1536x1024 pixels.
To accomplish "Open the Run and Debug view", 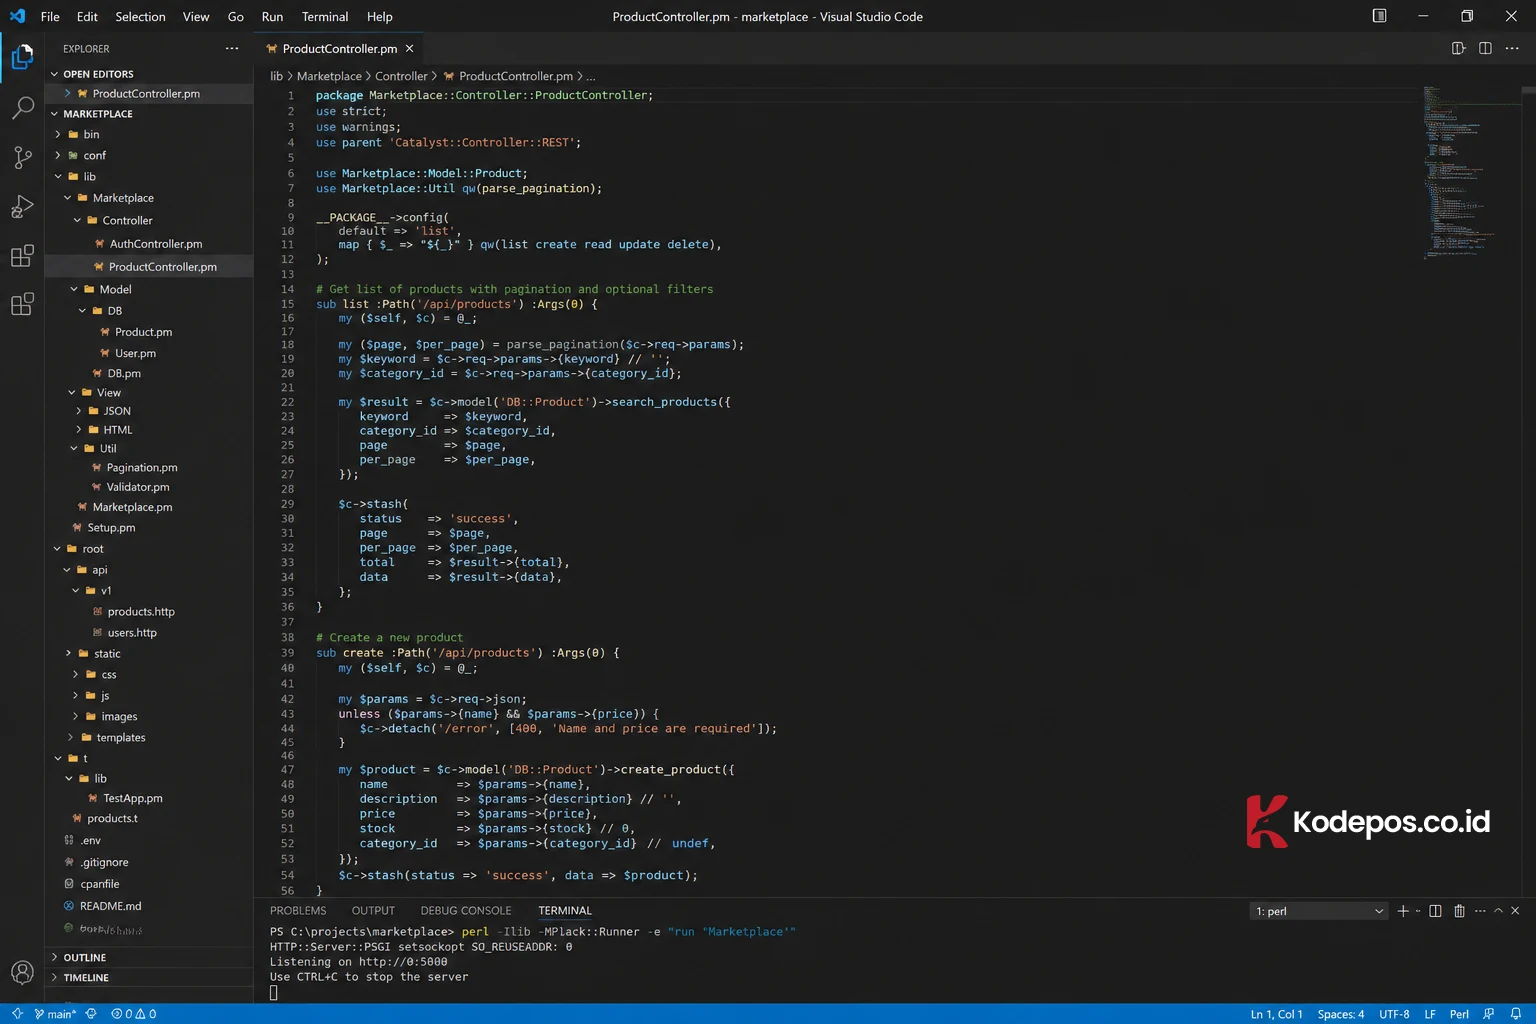I will (22, 206).
